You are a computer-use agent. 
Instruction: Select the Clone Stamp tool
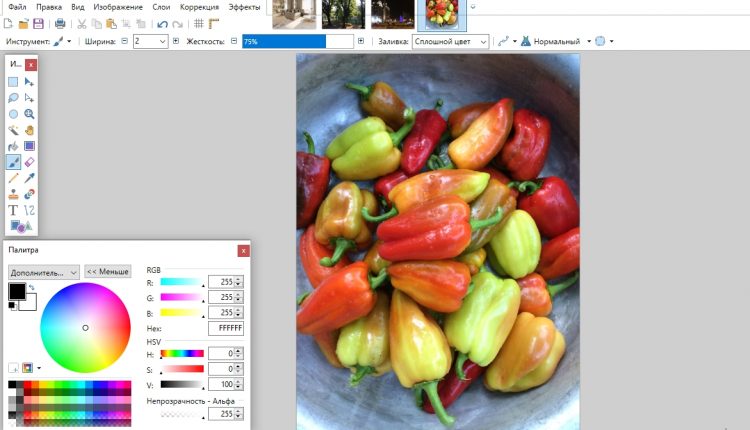pyautogui.click(x=13, y=194)
